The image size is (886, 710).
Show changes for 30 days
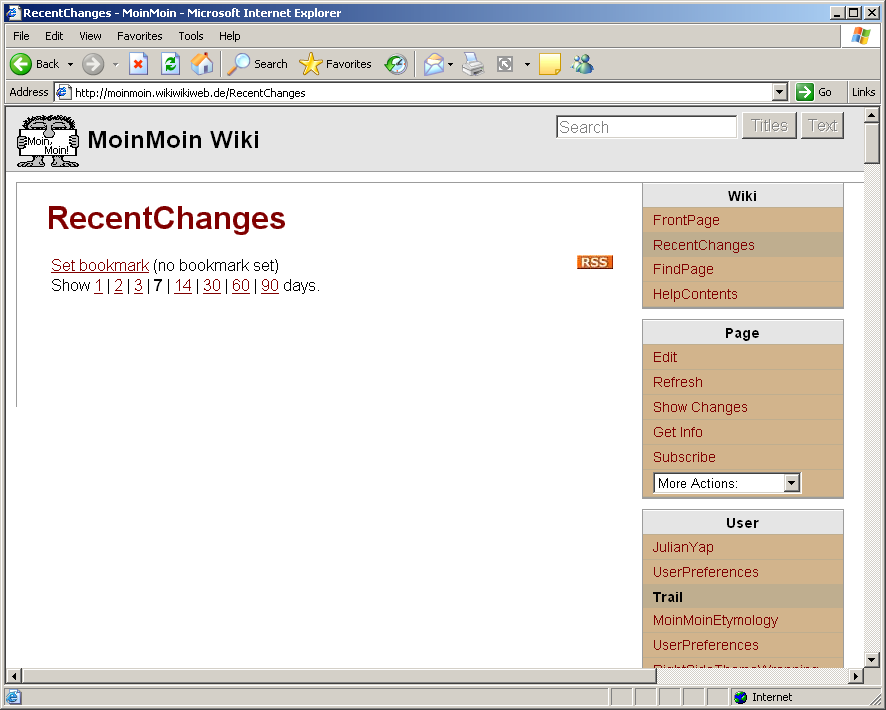pos(211,285)
